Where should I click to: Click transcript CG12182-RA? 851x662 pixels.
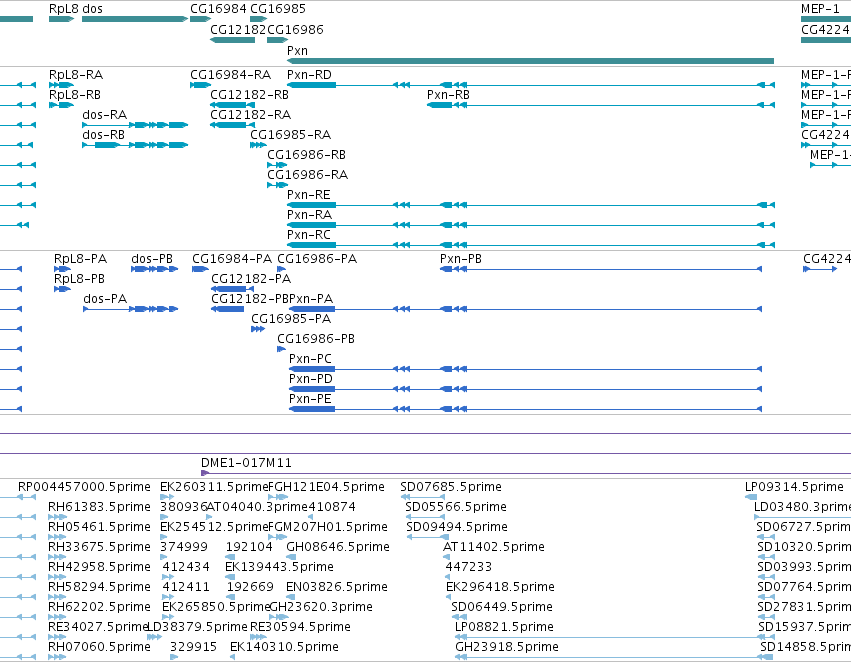coord(232,125)
